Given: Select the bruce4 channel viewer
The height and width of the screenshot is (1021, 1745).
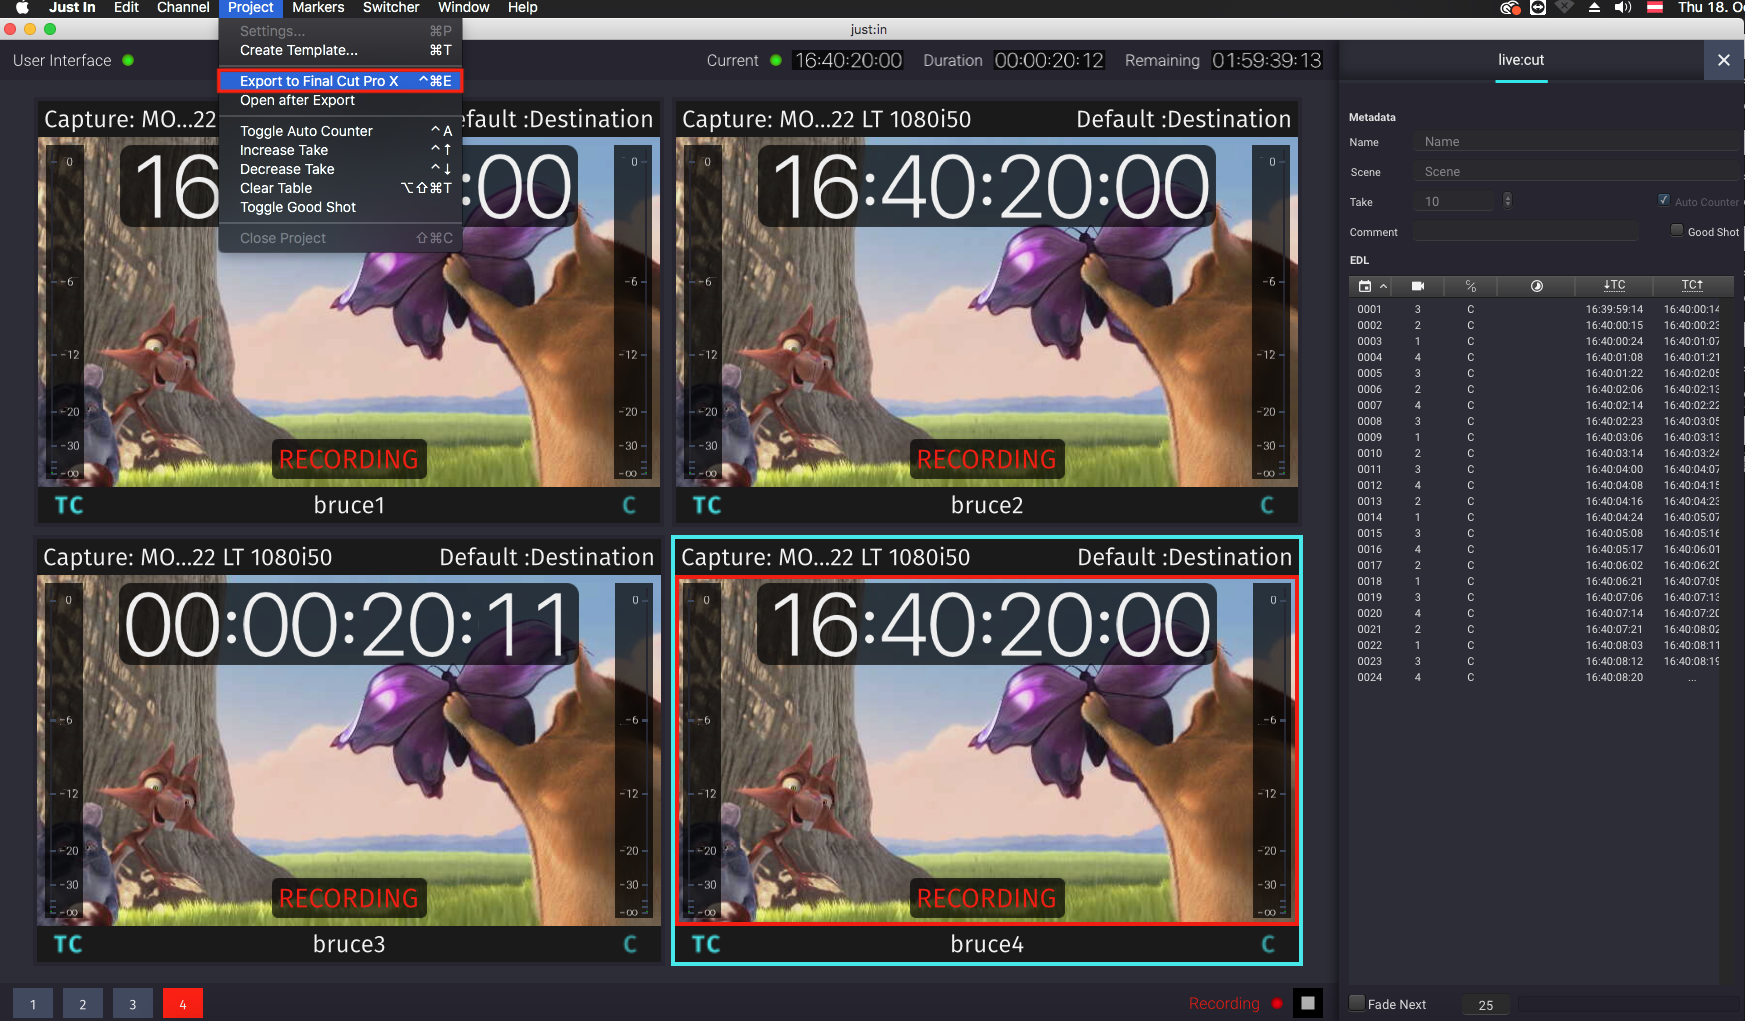Looking at the screenshot, I should [987, 750].
